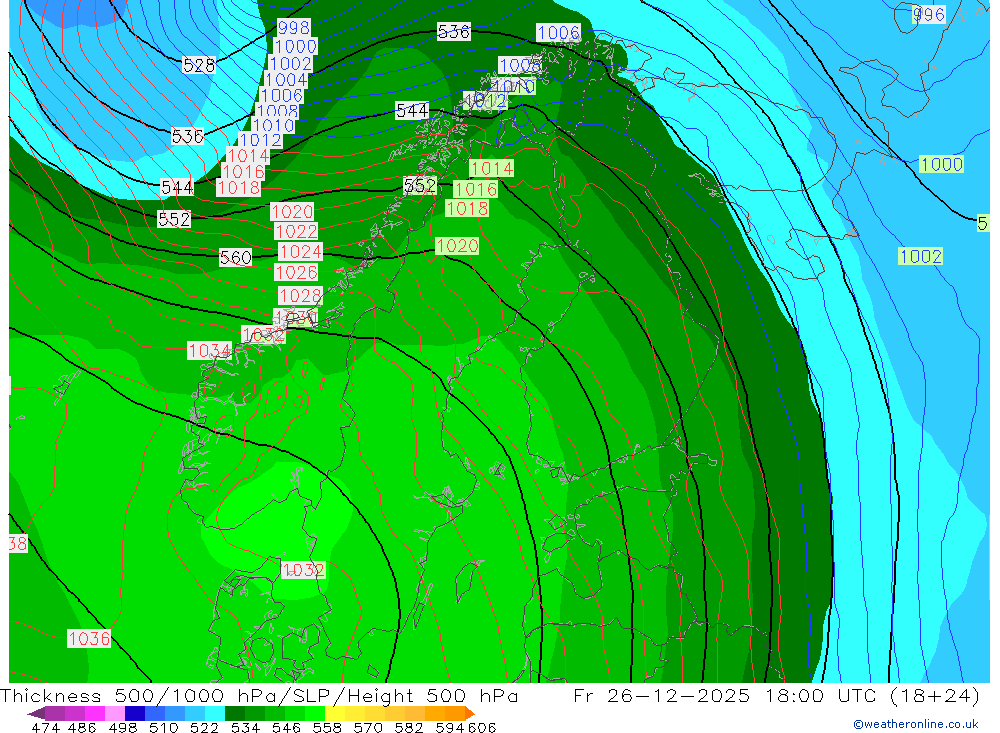Click legend value 474

[x=45, y=727]
